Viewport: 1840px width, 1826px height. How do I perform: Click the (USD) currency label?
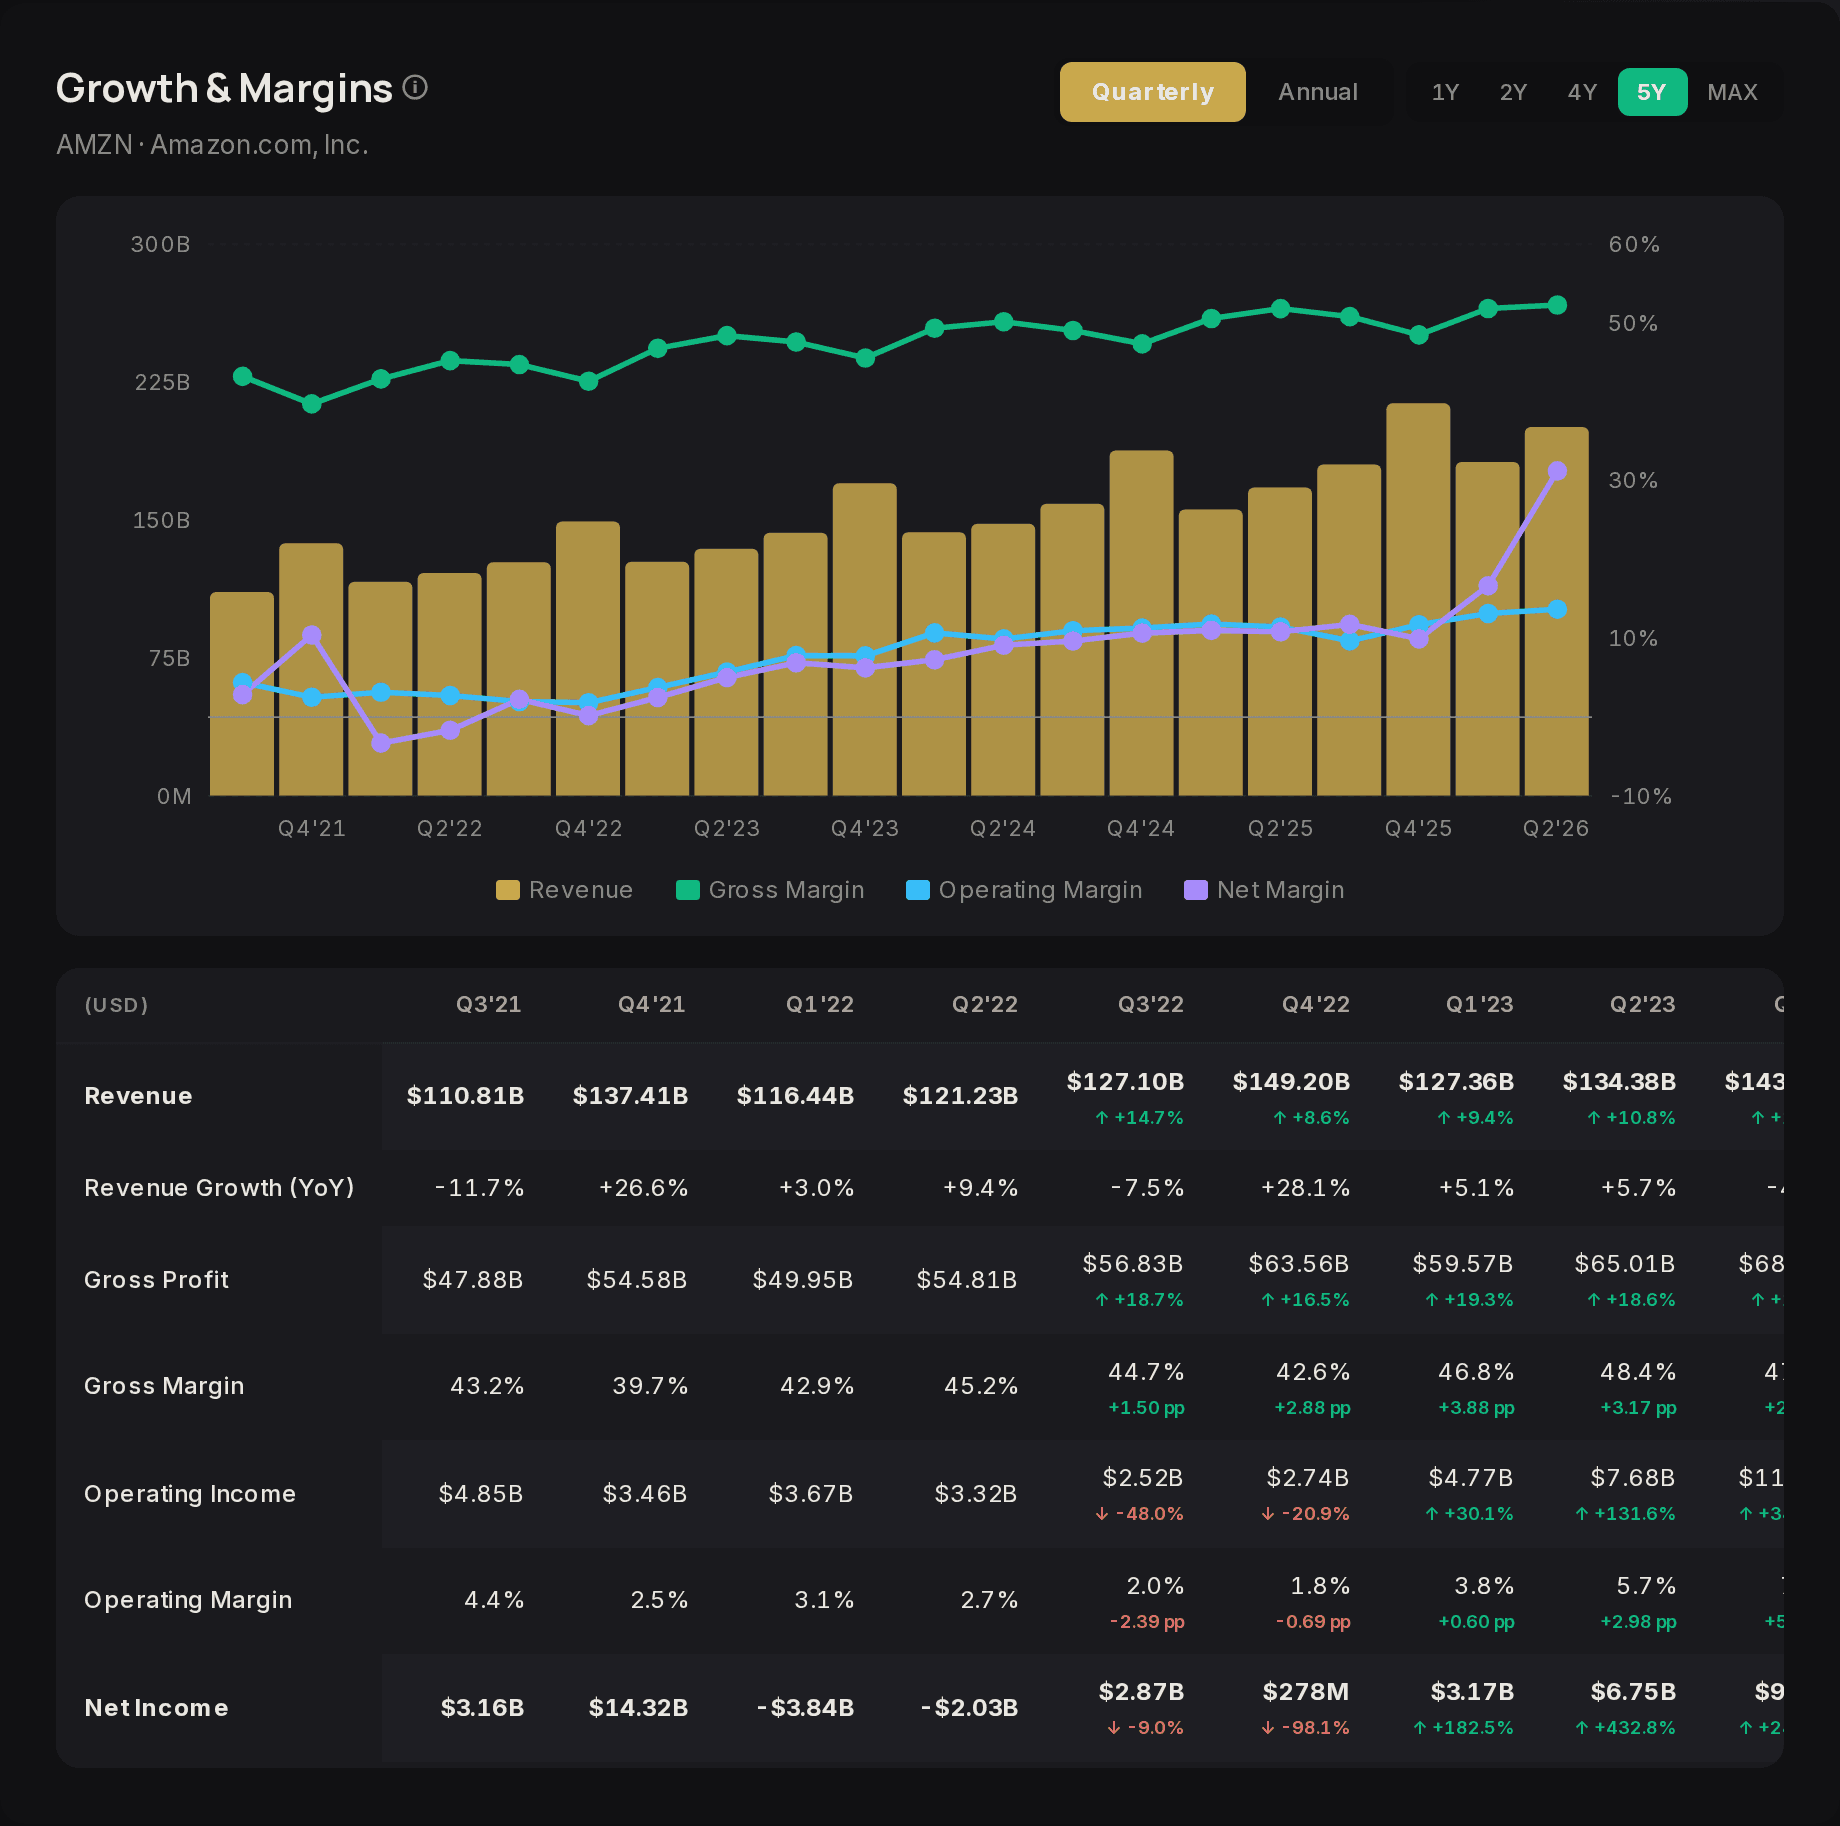click(117, 1005)
